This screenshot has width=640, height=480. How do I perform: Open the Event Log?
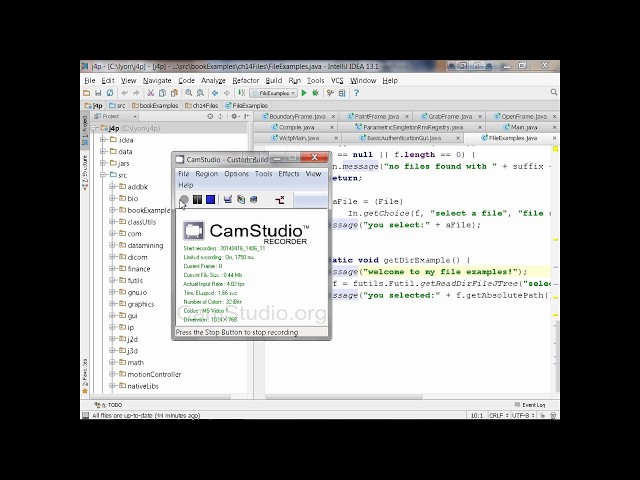click(530, 405)
